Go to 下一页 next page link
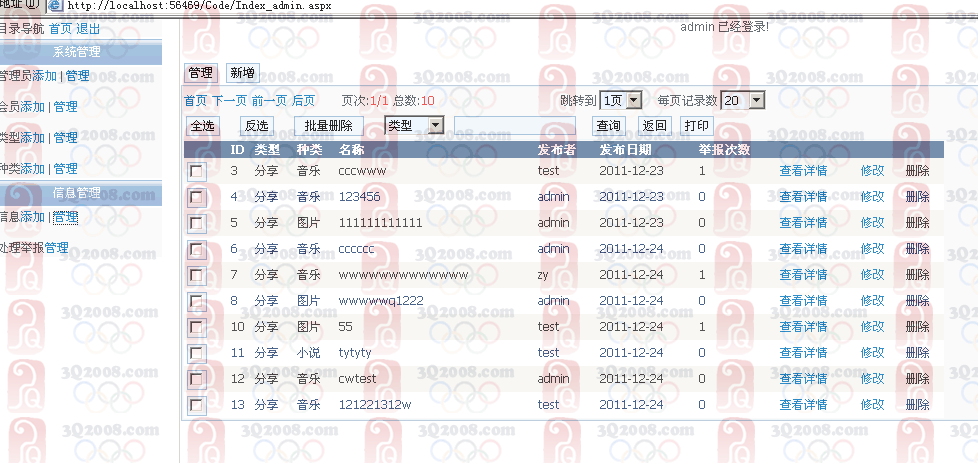The width and height of the screenshot is (978, 463). pyautogui.click(x=230, y=101)
